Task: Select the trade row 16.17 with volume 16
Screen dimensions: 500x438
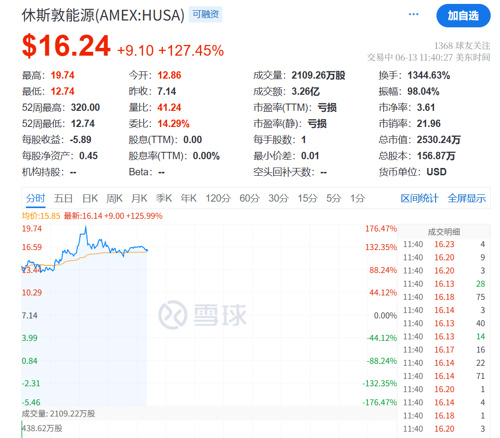Action: click(444, 350)
